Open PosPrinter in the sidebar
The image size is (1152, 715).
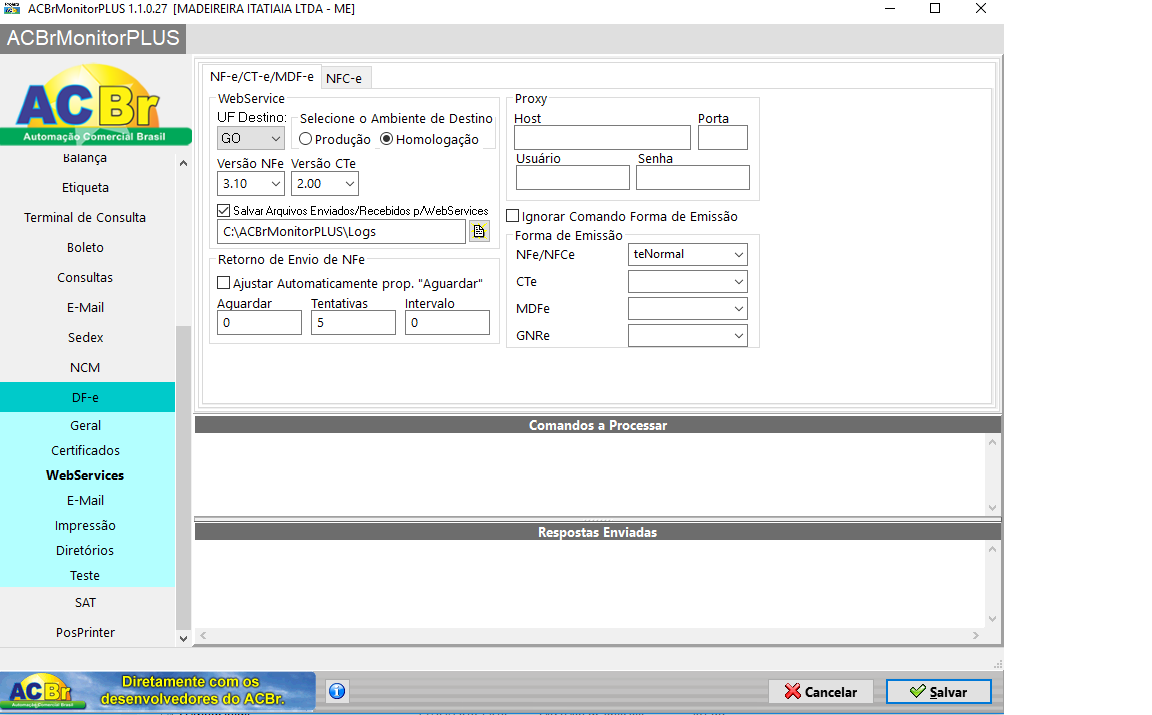click(85, 633)
